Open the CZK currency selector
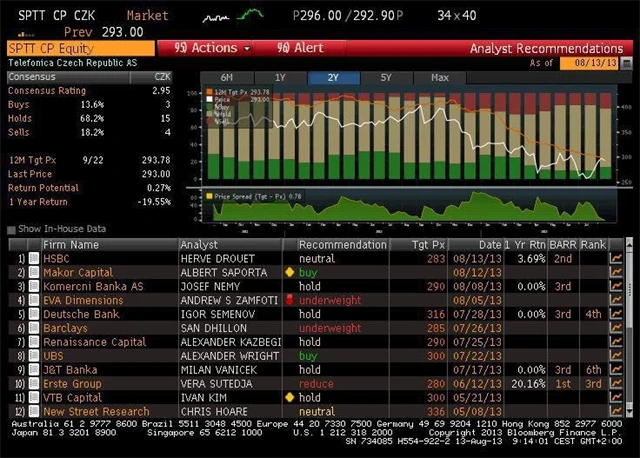Image resolution: width=640 pixels, height=458 pixels. [161, 76]
